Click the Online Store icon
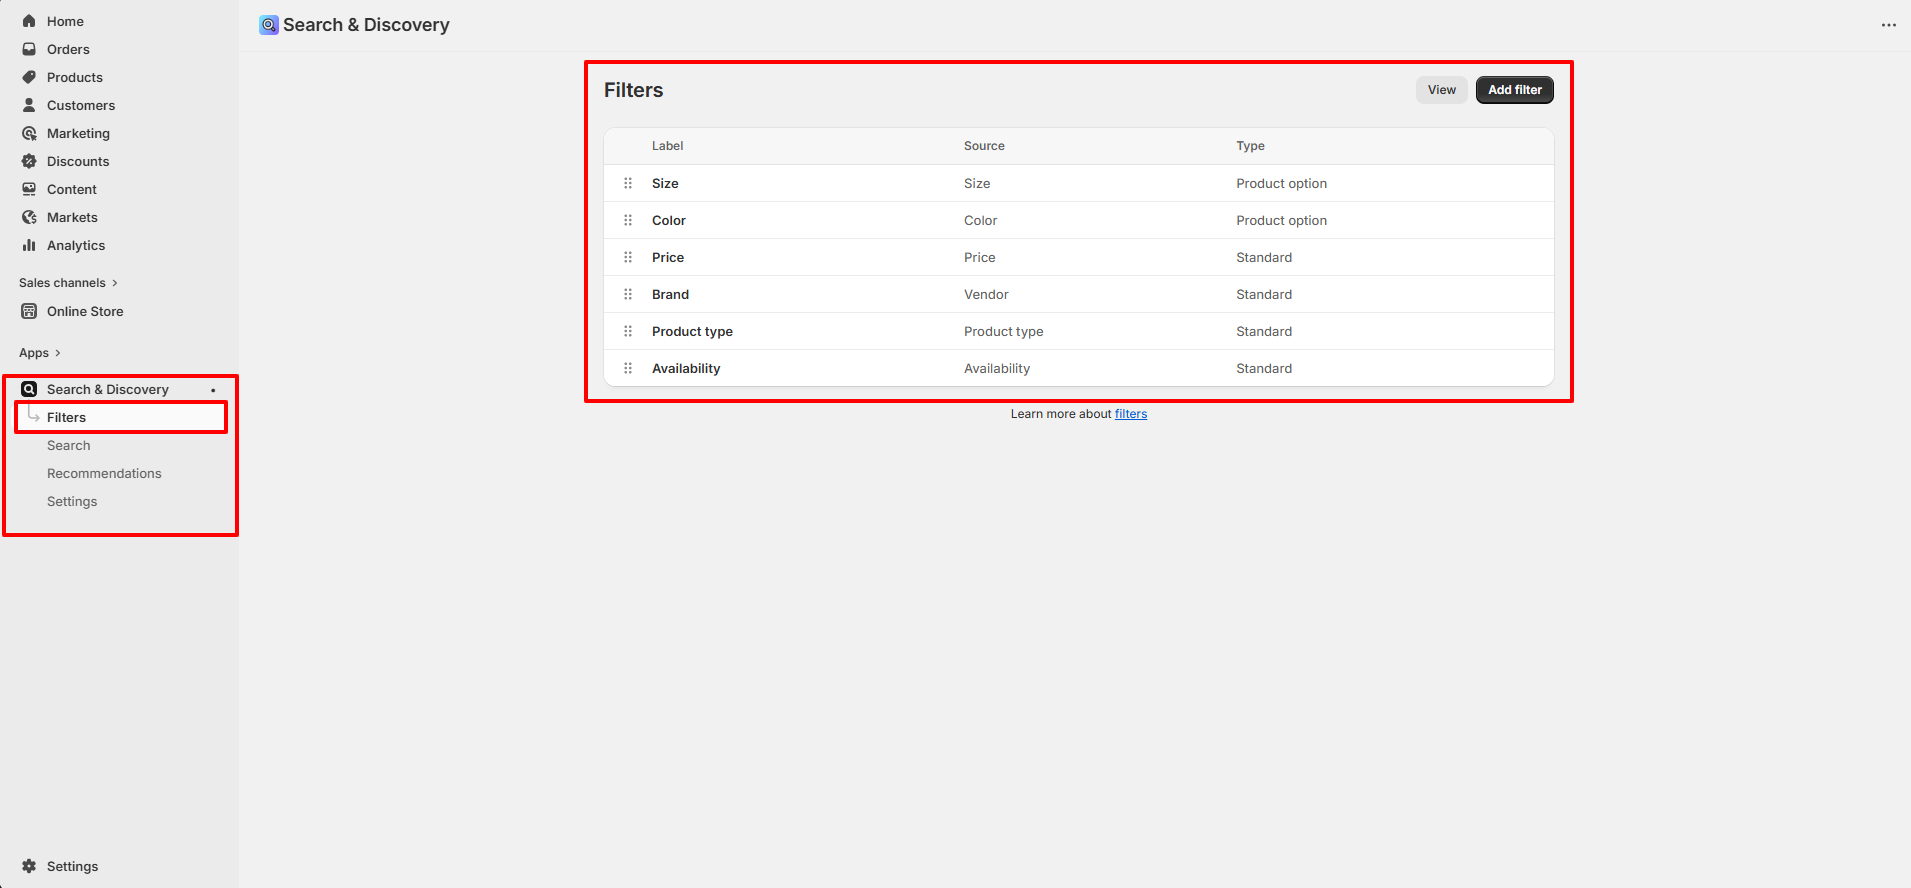This screenshot has height=888, width=1911. point(29,311)
